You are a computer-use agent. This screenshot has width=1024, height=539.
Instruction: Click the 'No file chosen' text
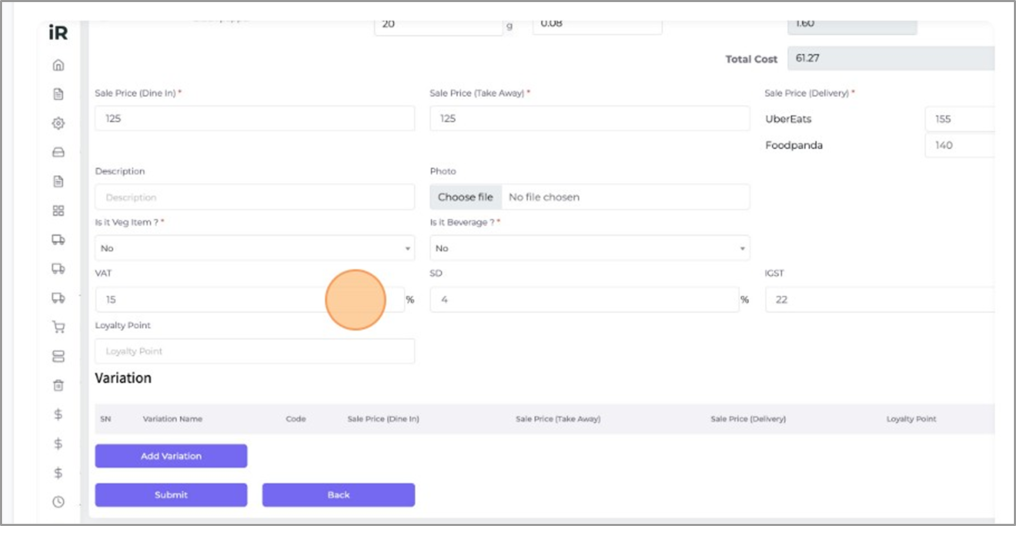tap(544, 197)
